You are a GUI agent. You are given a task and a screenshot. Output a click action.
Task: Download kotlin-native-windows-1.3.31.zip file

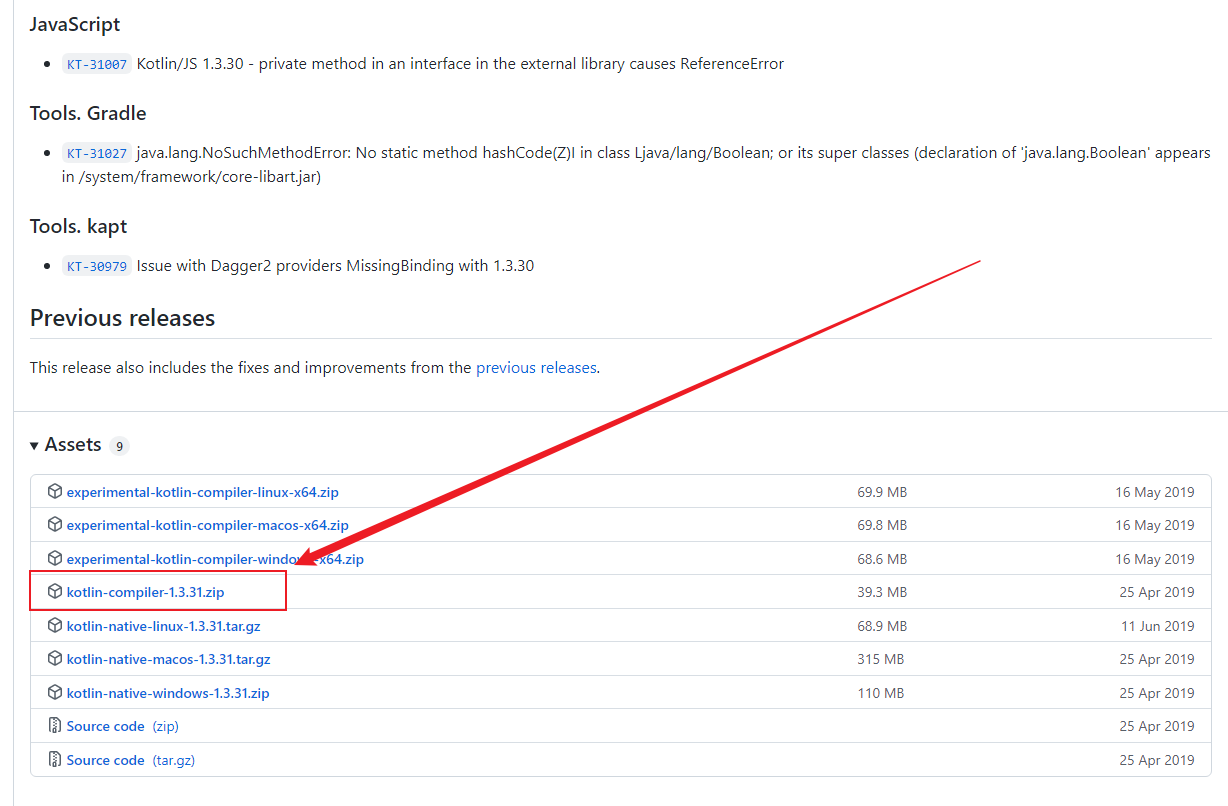pos(167,693)
